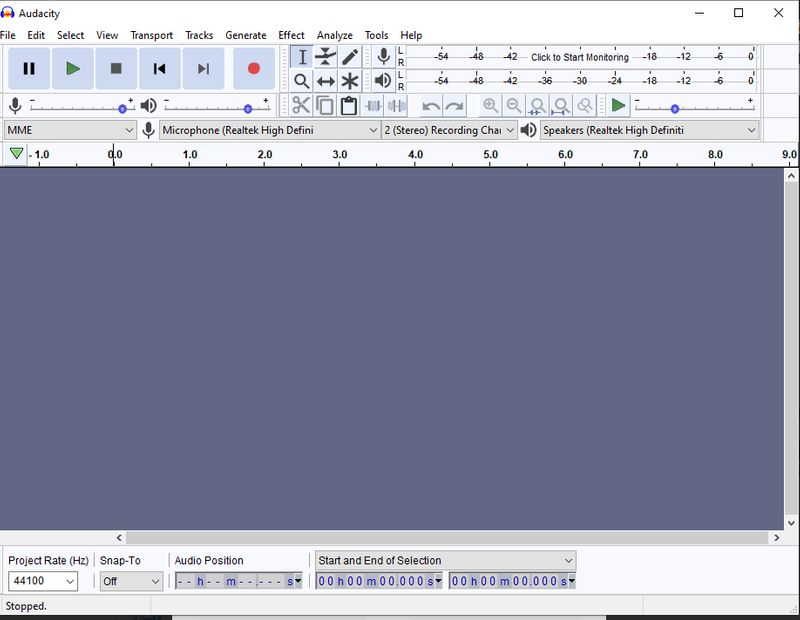Click the Undo icon
Viewport: 800px width, 620px height.
pyautogui.click(x=429, y=105)
